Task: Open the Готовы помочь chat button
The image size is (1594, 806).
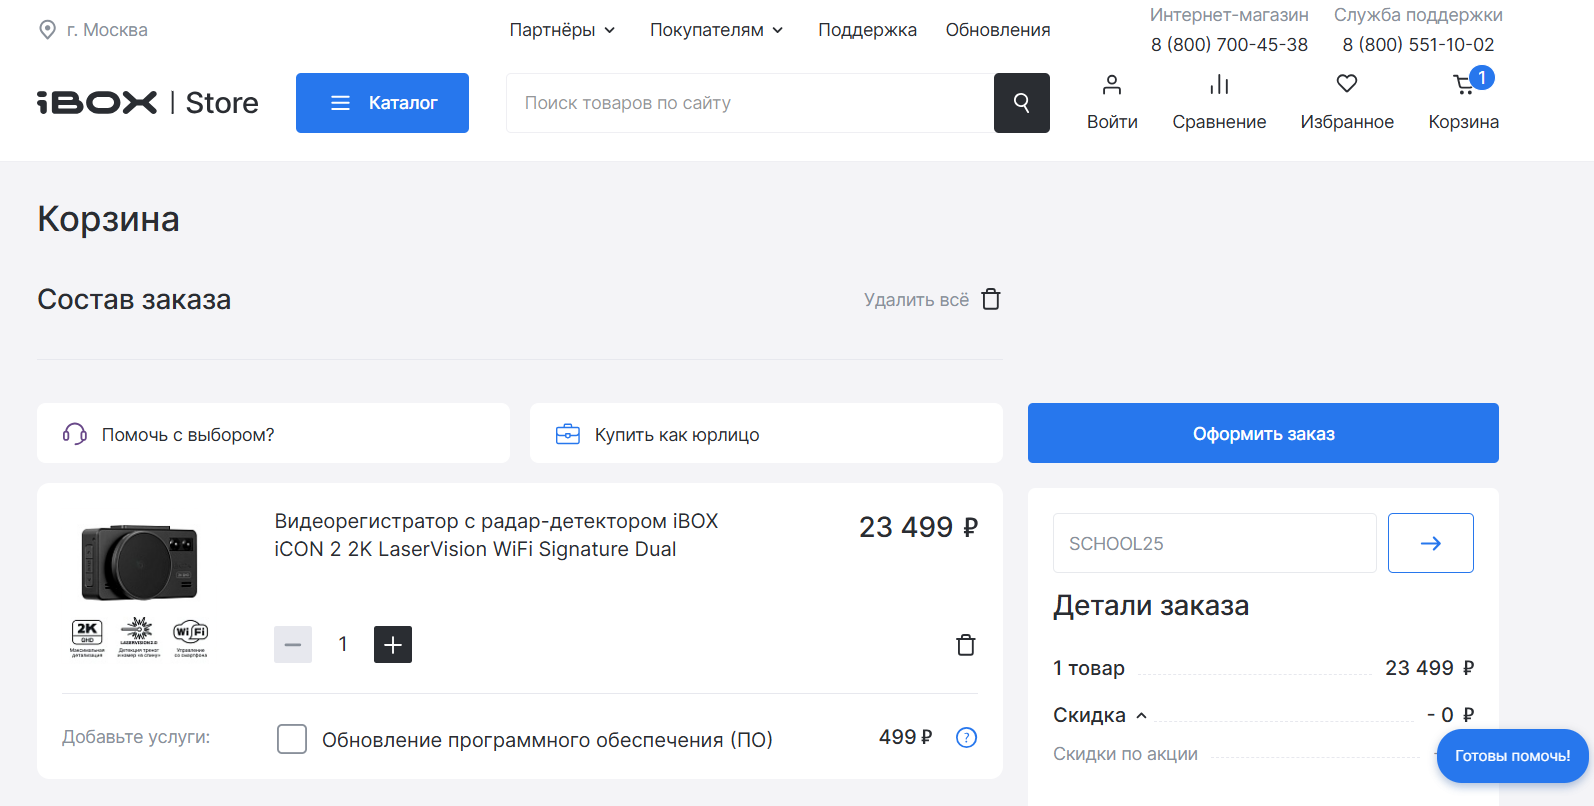Action: pyautogui.click(x=1512, y=756)
